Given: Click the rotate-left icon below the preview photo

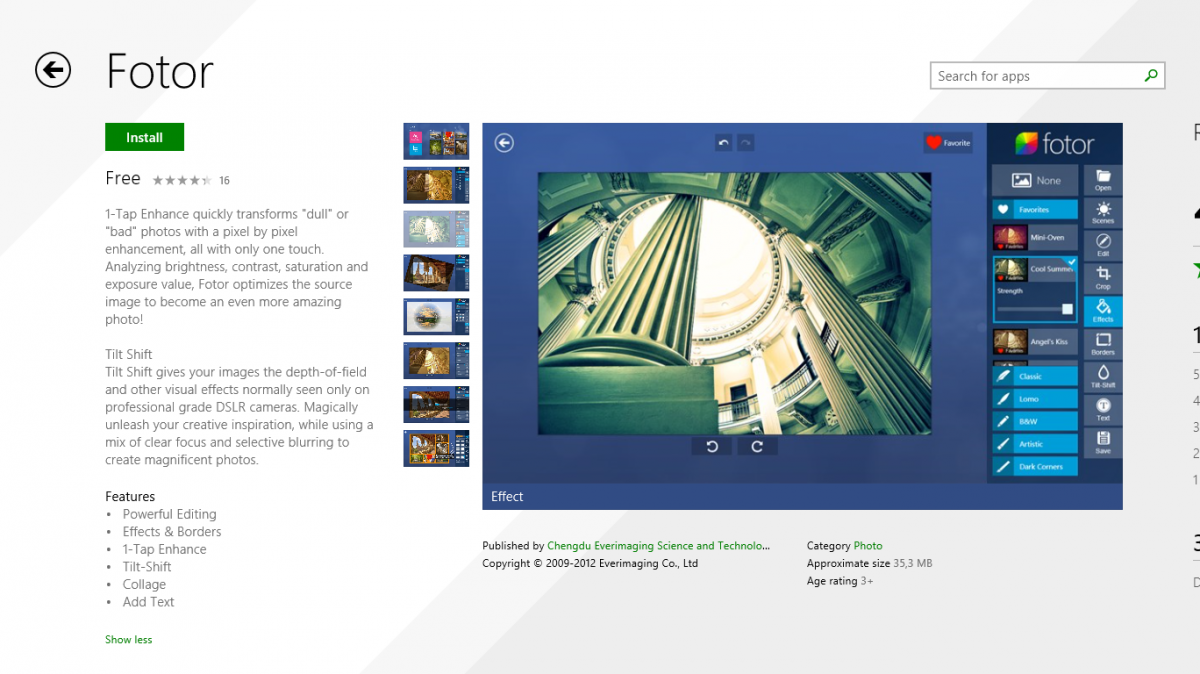Looking at the screenshot, I should 712,446.
